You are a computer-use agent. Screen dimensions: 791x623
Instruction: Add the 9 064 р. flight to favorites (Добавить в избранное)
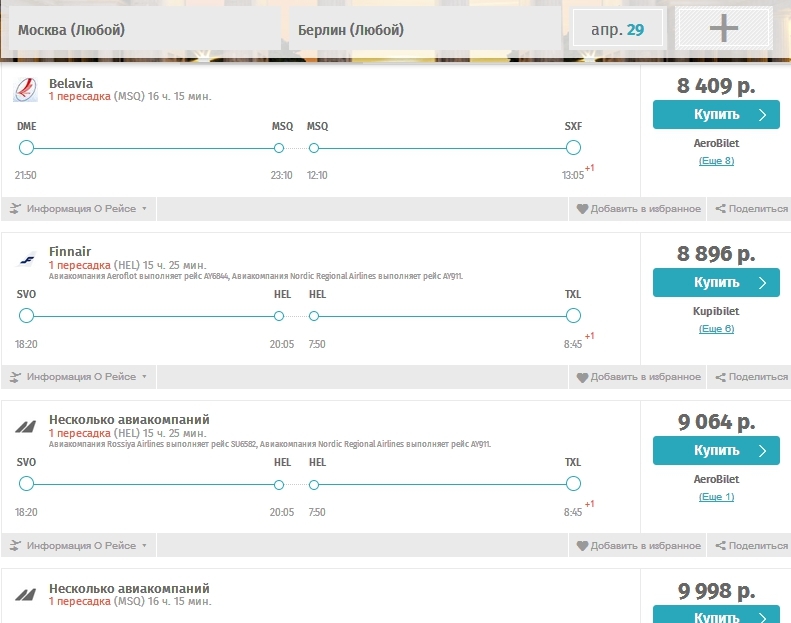(x=638, y=545)
